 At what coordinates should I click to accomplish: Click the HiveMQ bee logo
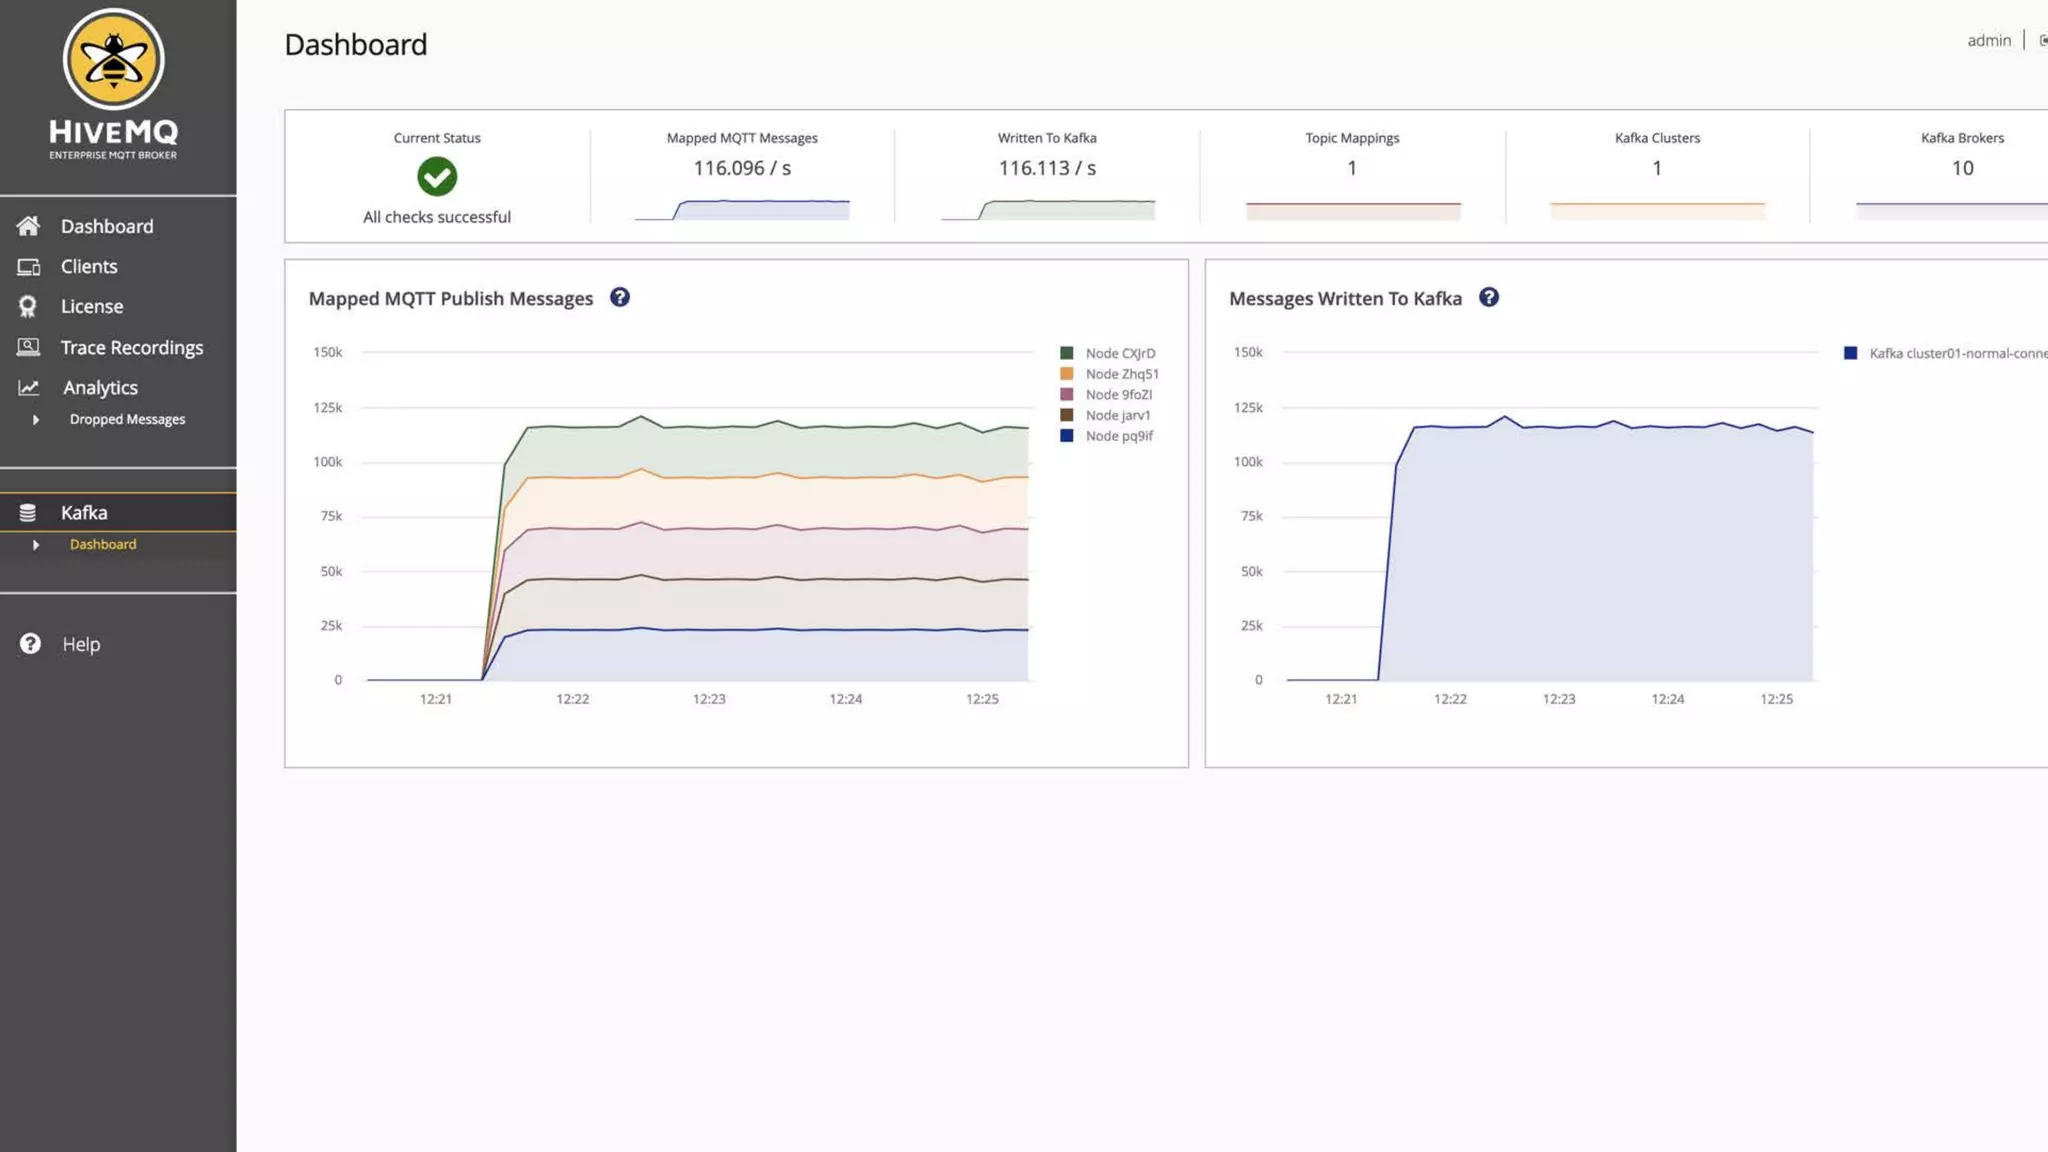tap(113, 60)
